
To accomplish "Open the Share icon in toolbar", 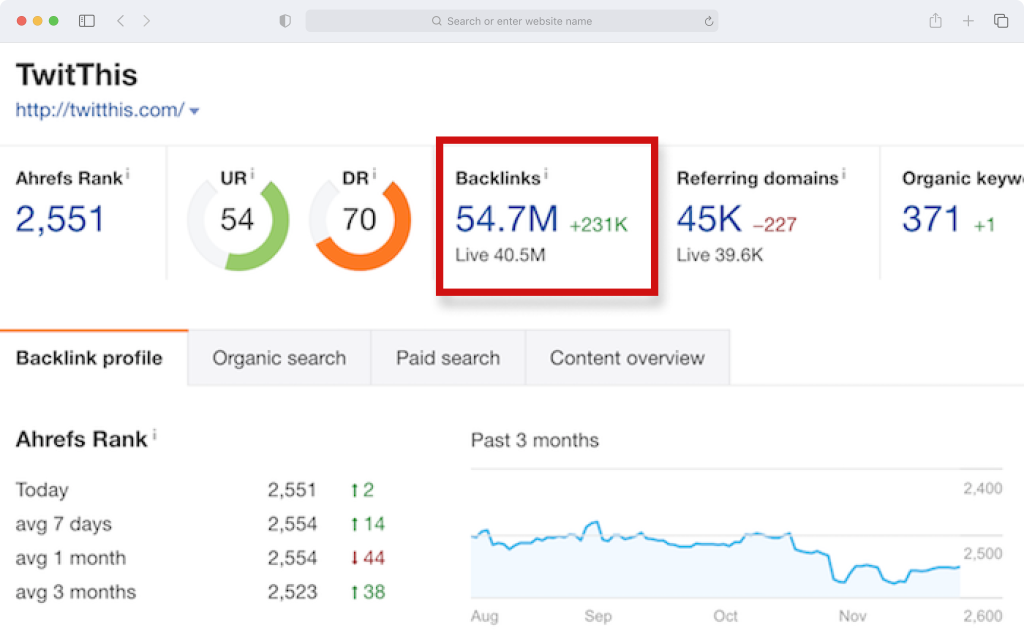I will (935, 21).
